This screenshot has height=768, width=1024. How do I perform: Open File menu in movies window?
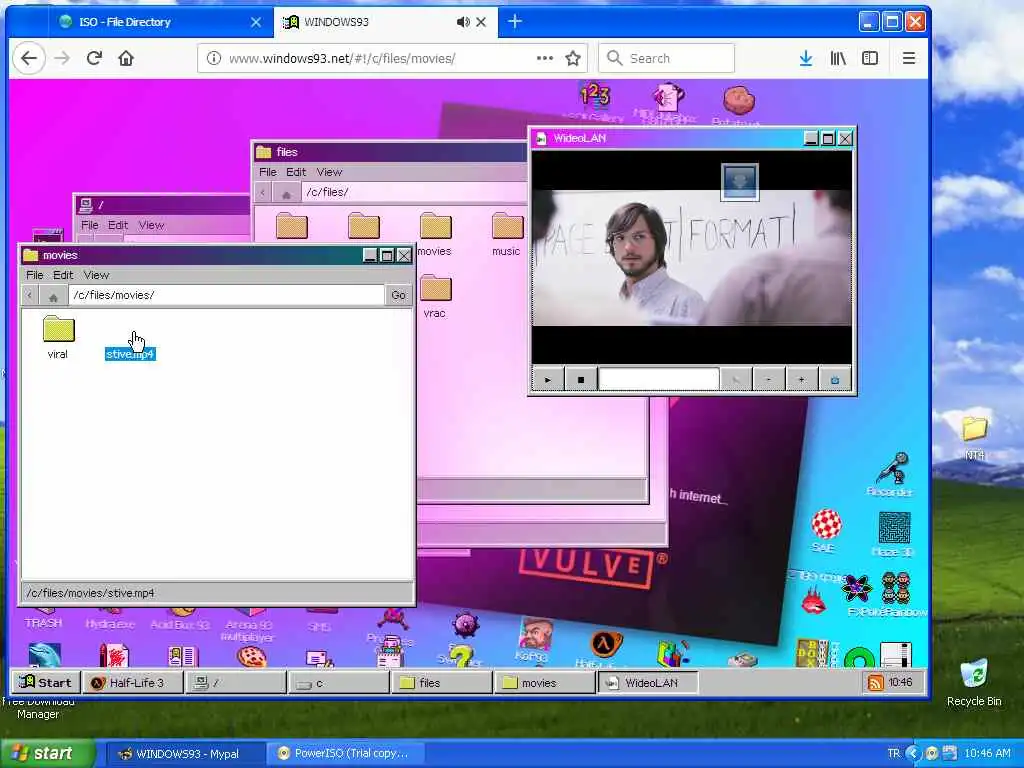click(35, 275)
